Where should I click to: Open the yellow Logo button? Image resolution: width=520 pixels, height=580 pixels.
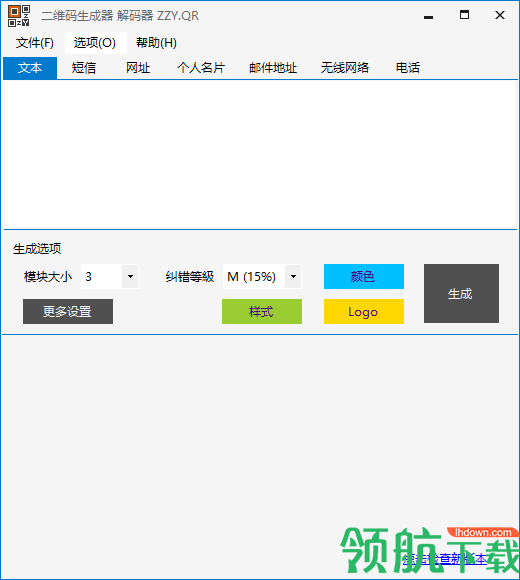[x=364, y=311]
